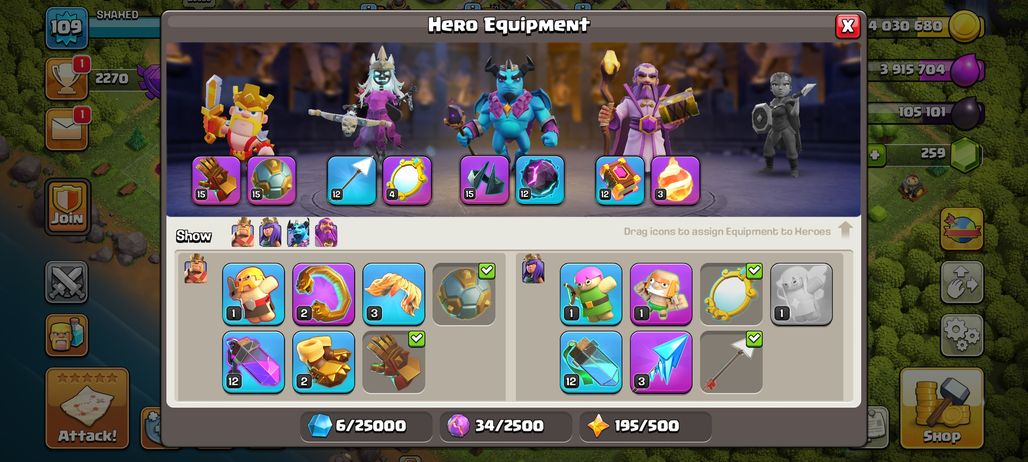
Task: Click the arrow next to Drag icons hint
Action: (x=845, y=230)
